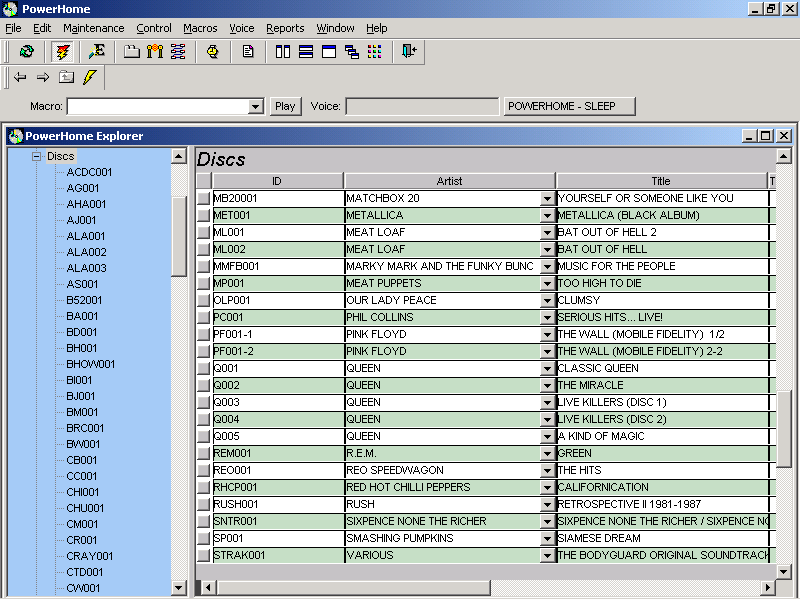Click the yellow lightning bolt icon

(90, 77)
